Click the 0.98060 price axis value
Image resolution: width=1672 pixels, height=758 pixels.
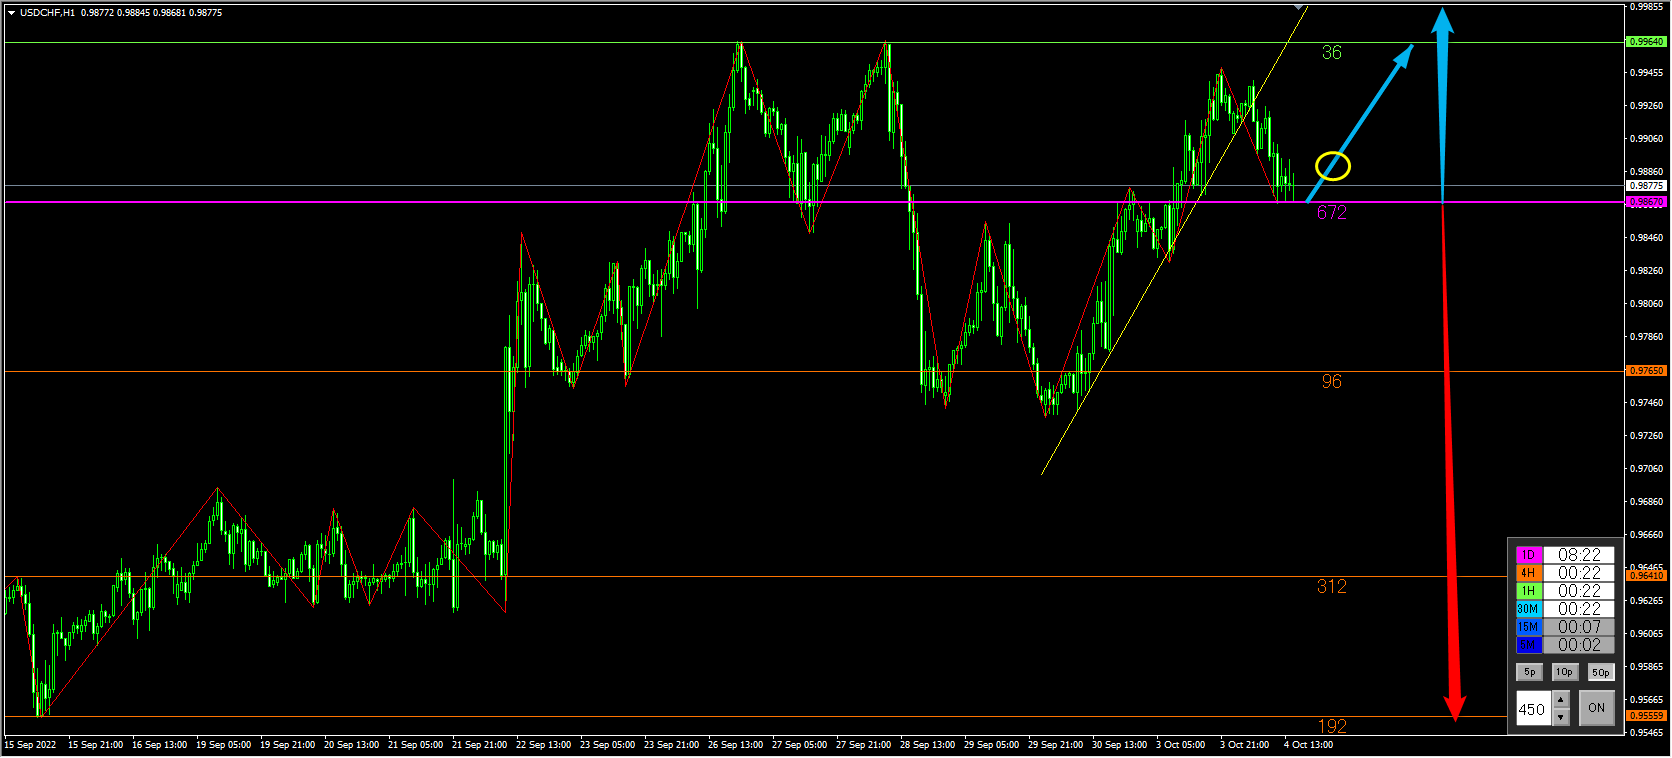pos(1647,304)
